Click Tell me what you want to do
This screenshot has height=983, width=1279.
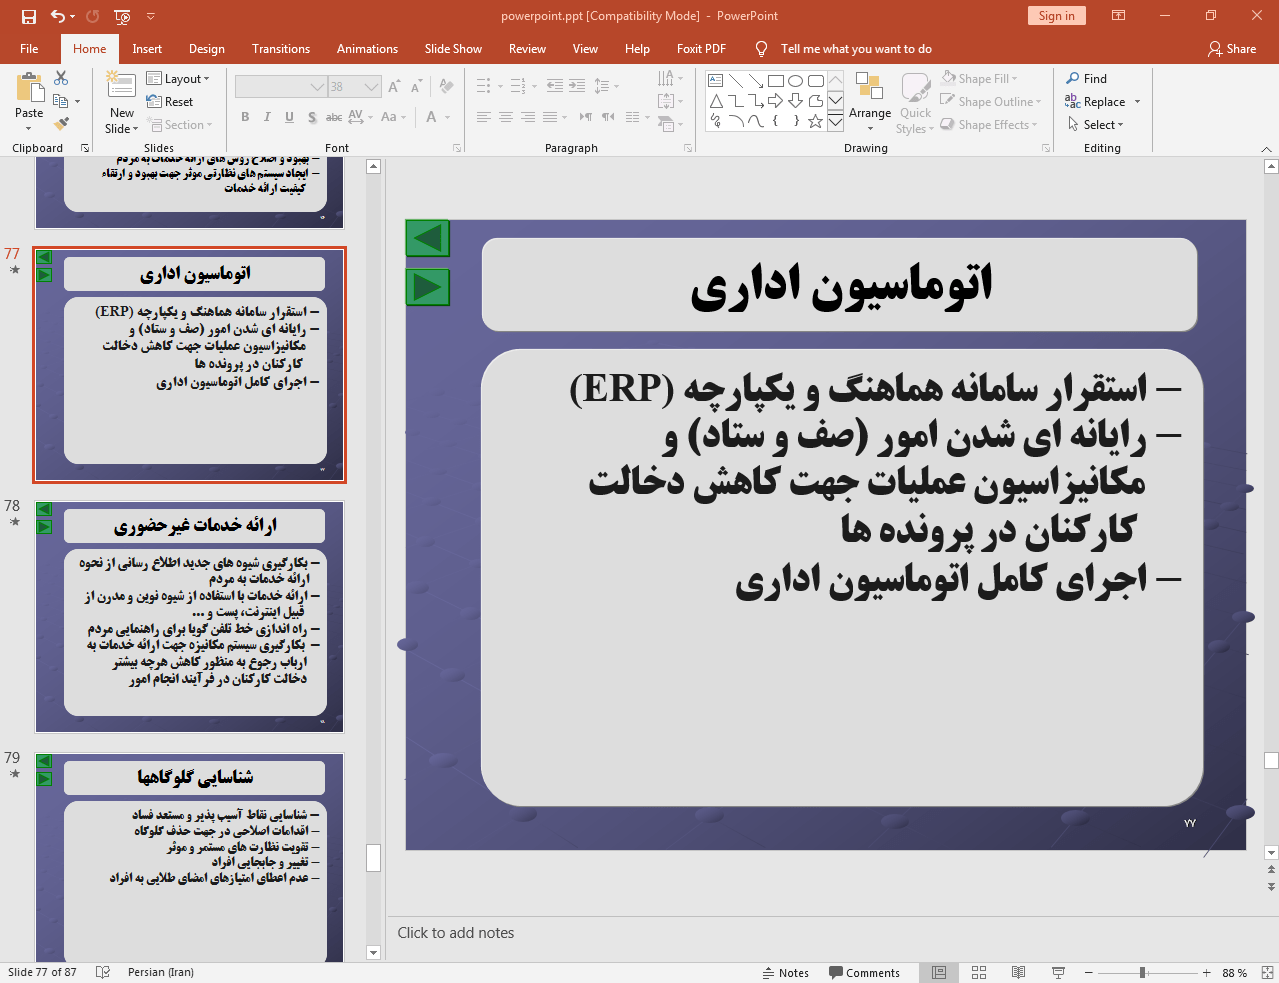[x=855, y=49]
